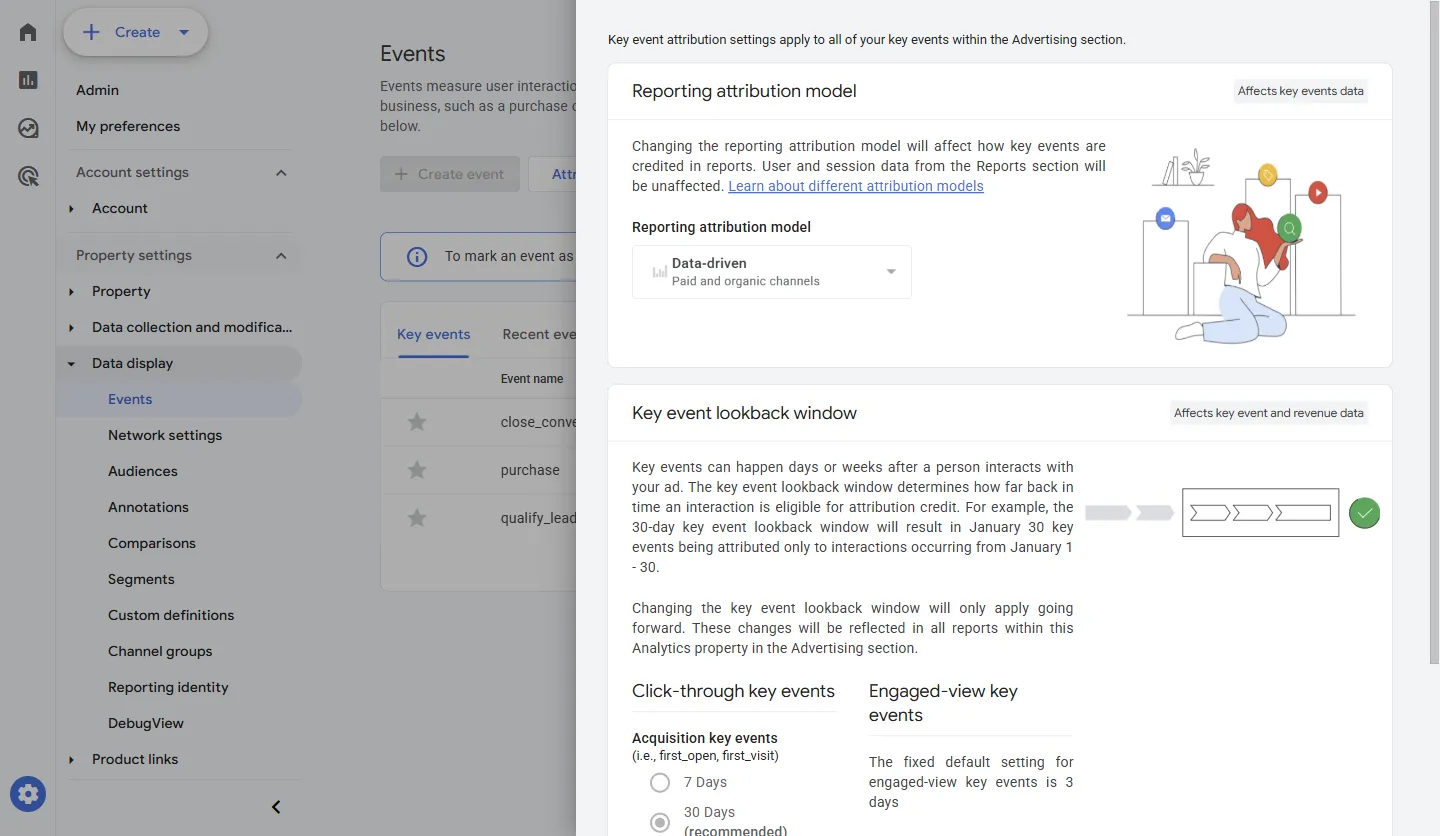Open Learn about different attribution models link
The width and height of the screenshot is (1440, 836).
(856, 186)
